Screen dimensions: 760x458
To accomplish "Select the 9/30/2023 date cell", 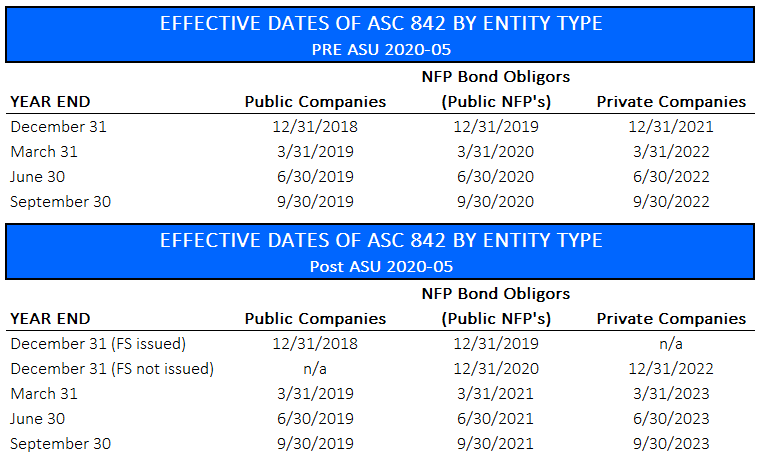I will tap(671, 444).
